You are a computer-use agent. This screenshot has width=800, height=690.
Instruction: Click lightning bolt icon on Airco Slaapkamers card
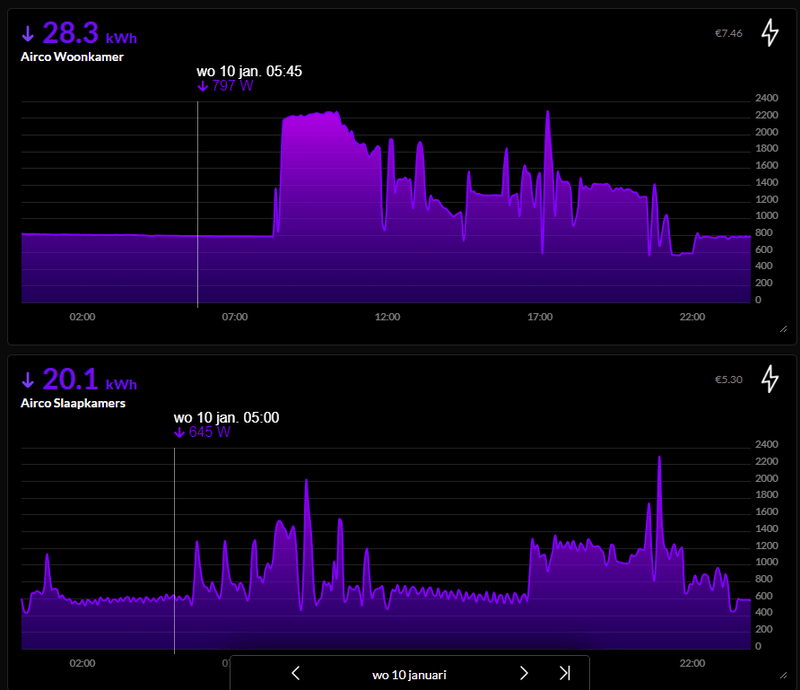click(770, 379)
